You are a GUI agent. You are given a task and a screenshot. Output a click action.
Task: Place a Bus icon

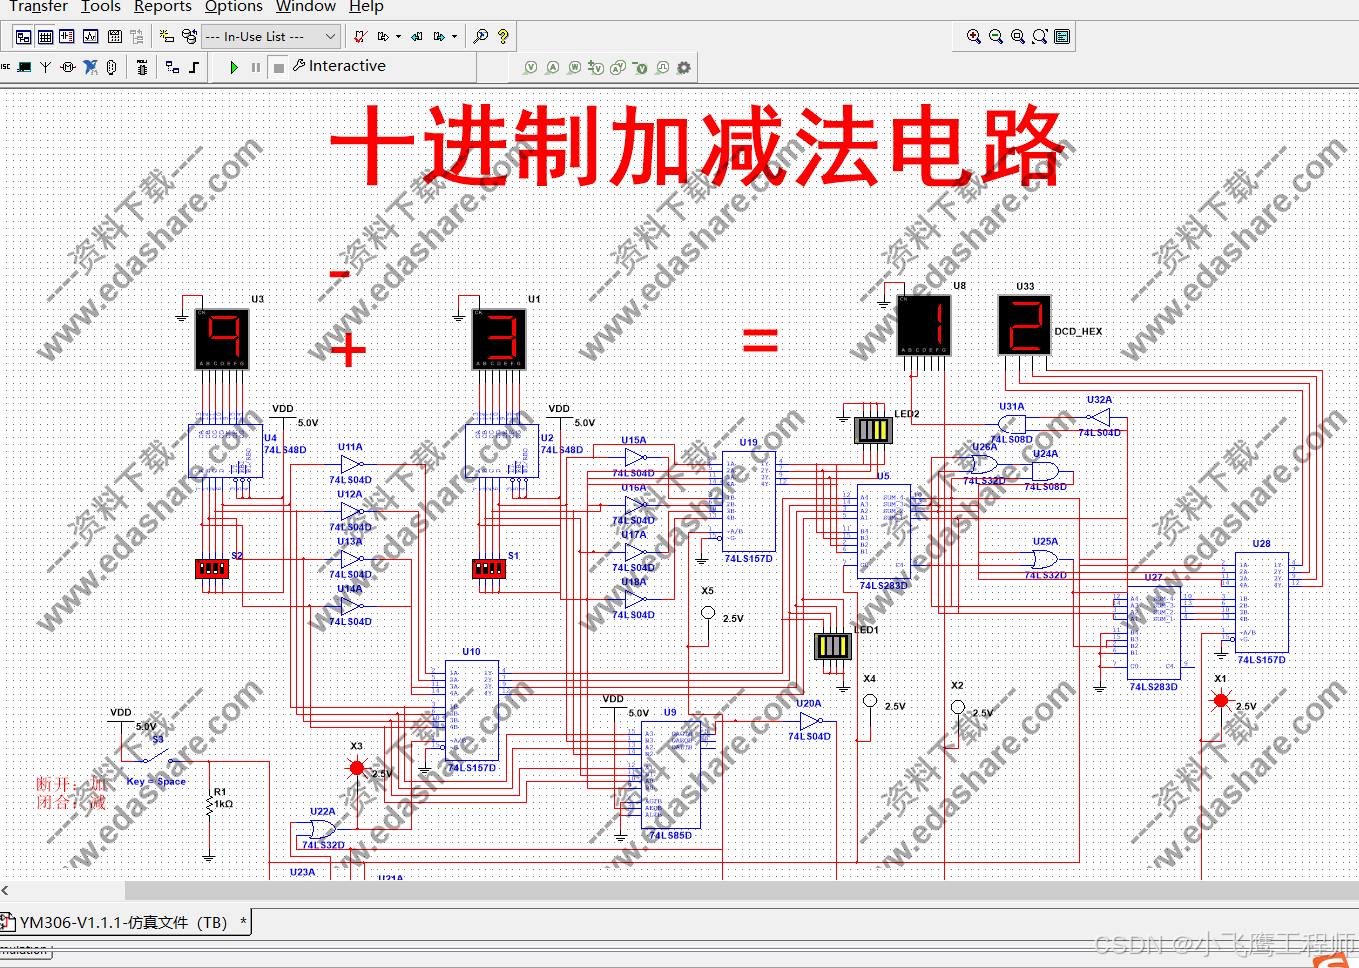[194, 67]
